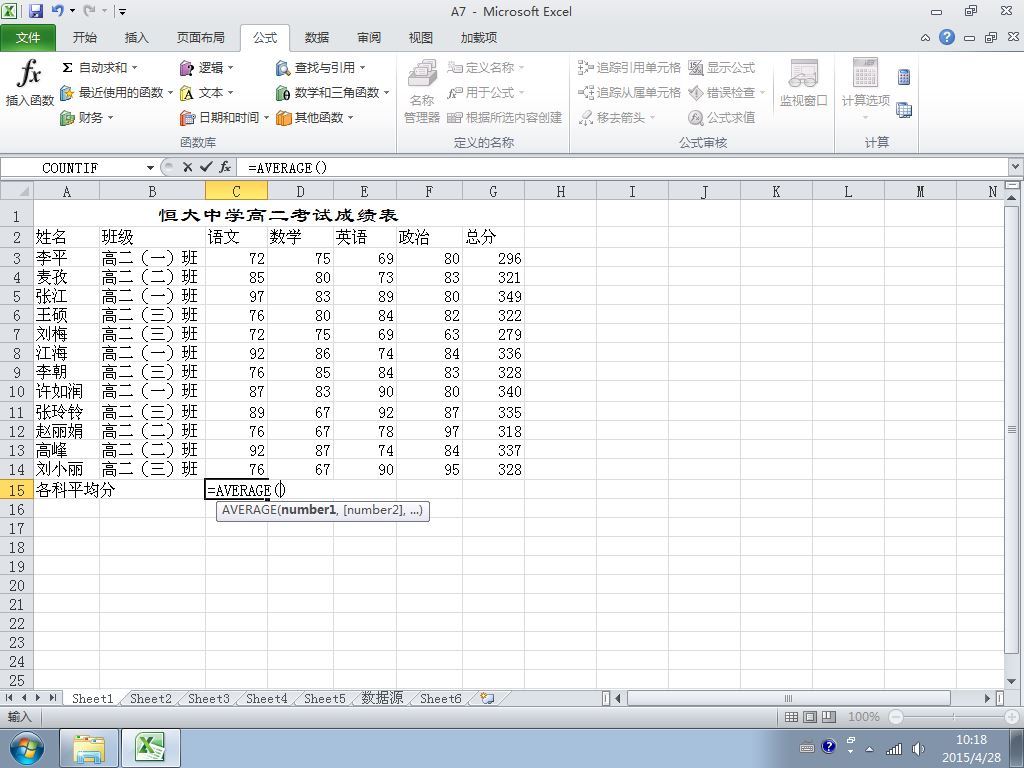Click the AVERAGE function name in the tooltip
1024x768 pixels.
pos(249,510)
